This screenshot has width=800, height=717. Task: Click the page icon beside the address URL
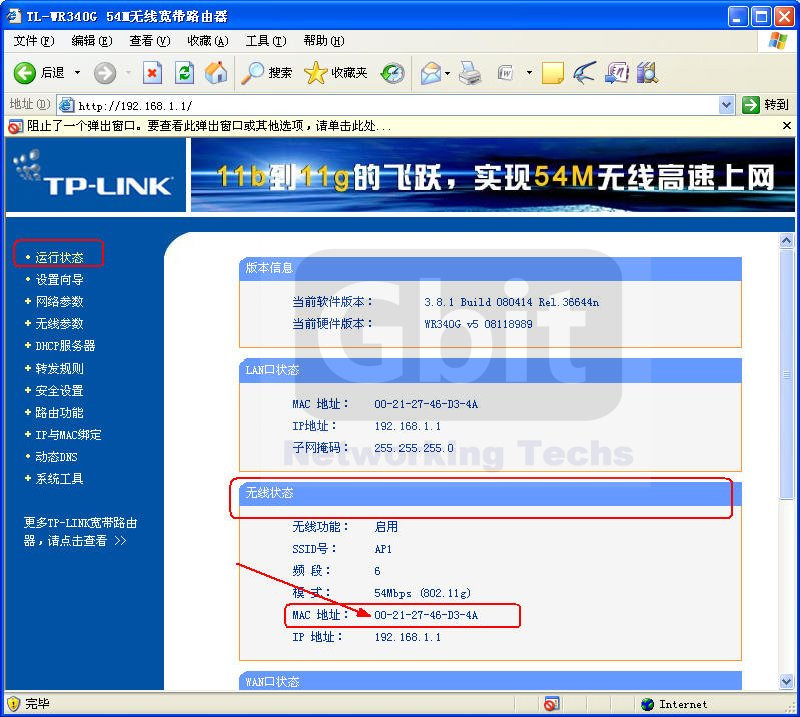point(67,106)
